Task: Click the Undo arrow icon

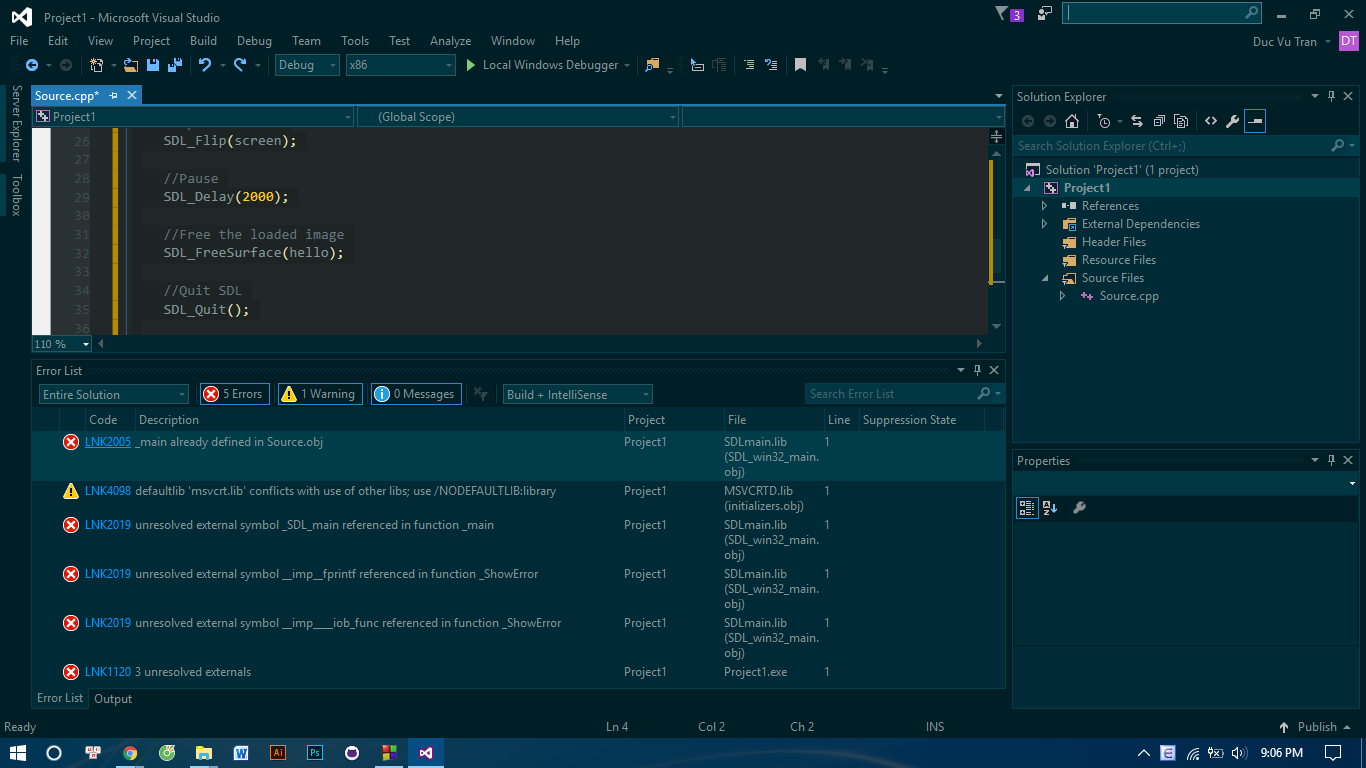Action: (x=204, y=65)
